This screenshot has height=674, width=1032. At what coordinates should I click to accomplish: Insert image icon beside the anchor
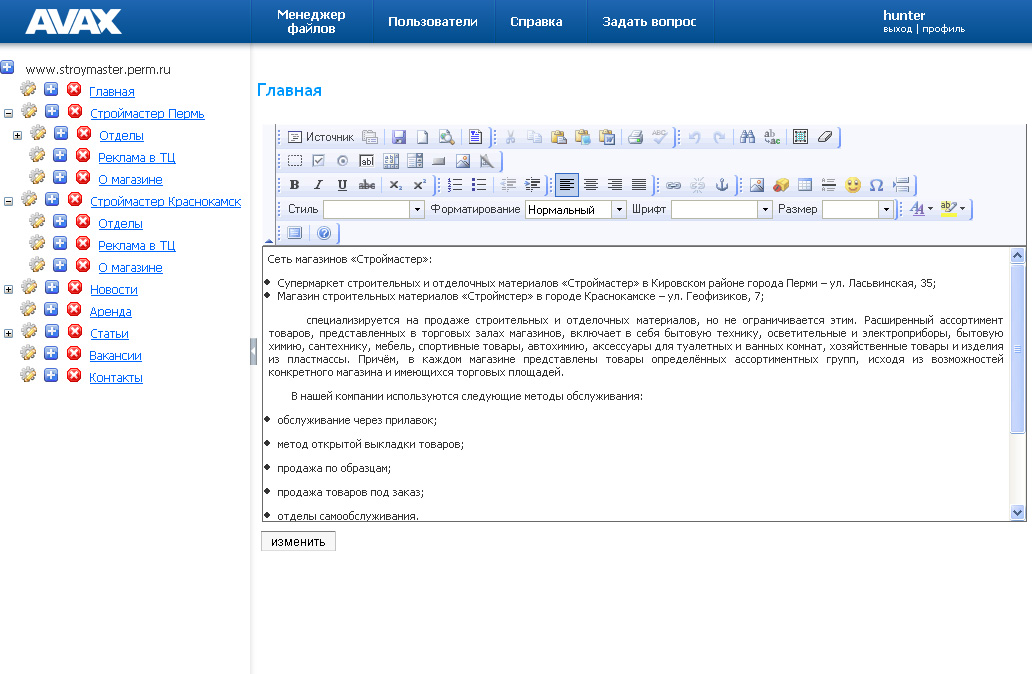click(757, 185)
